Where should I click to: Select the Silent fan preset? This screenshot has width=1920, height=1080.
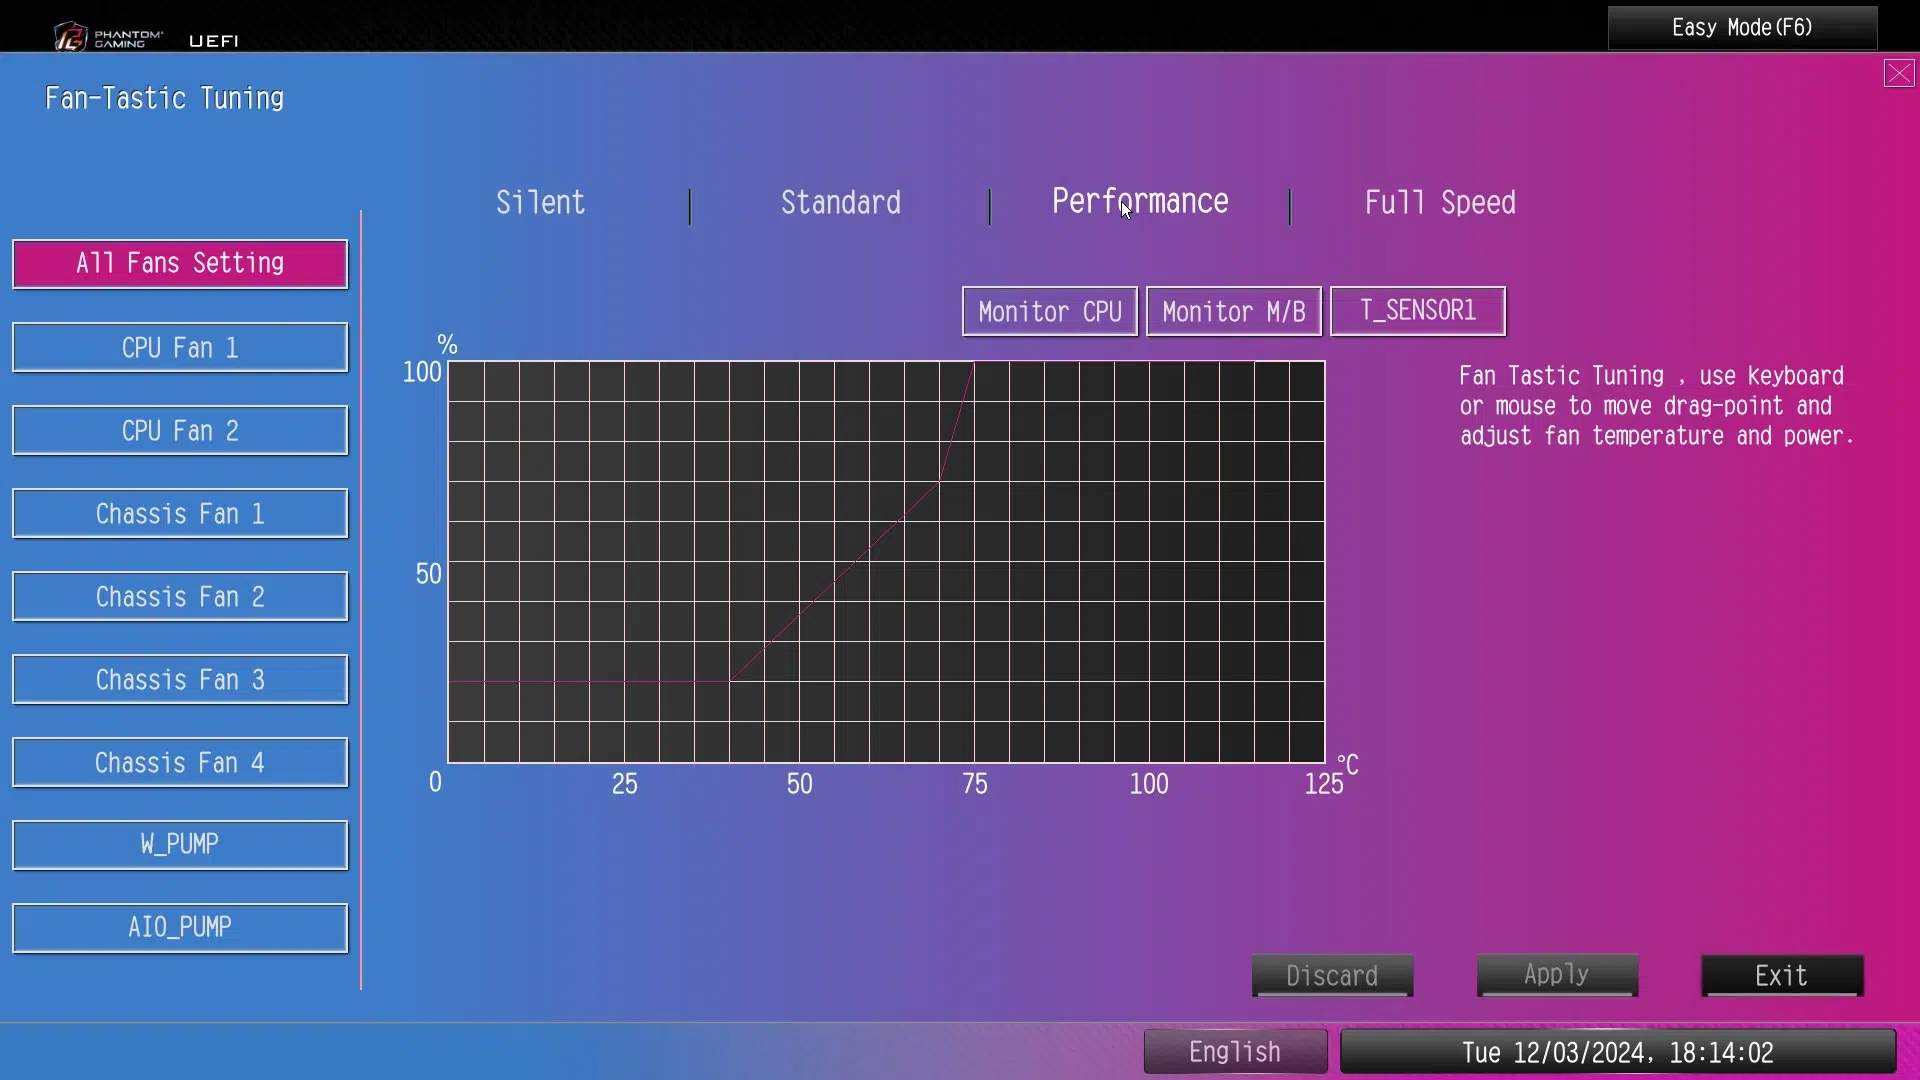pos(541,203)
